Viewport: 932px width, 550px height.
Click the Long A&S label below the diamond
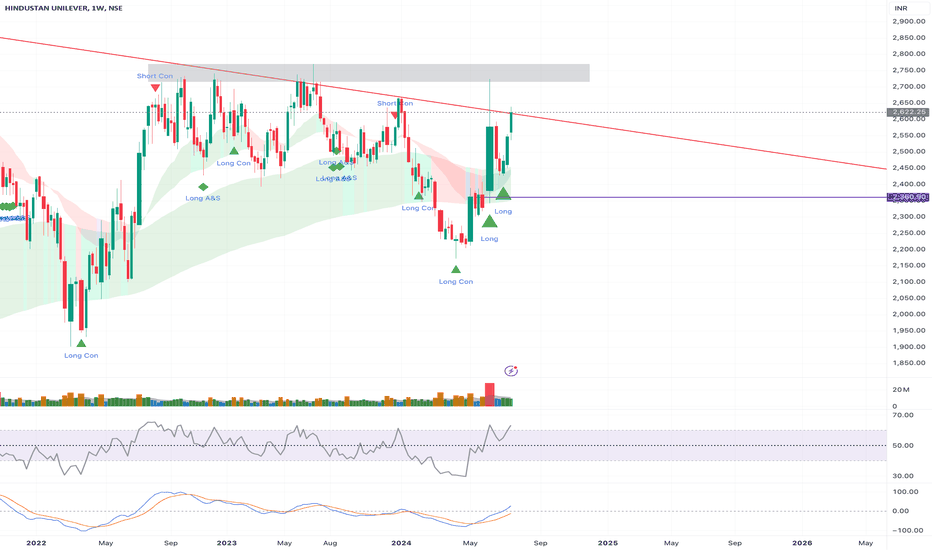203,198
